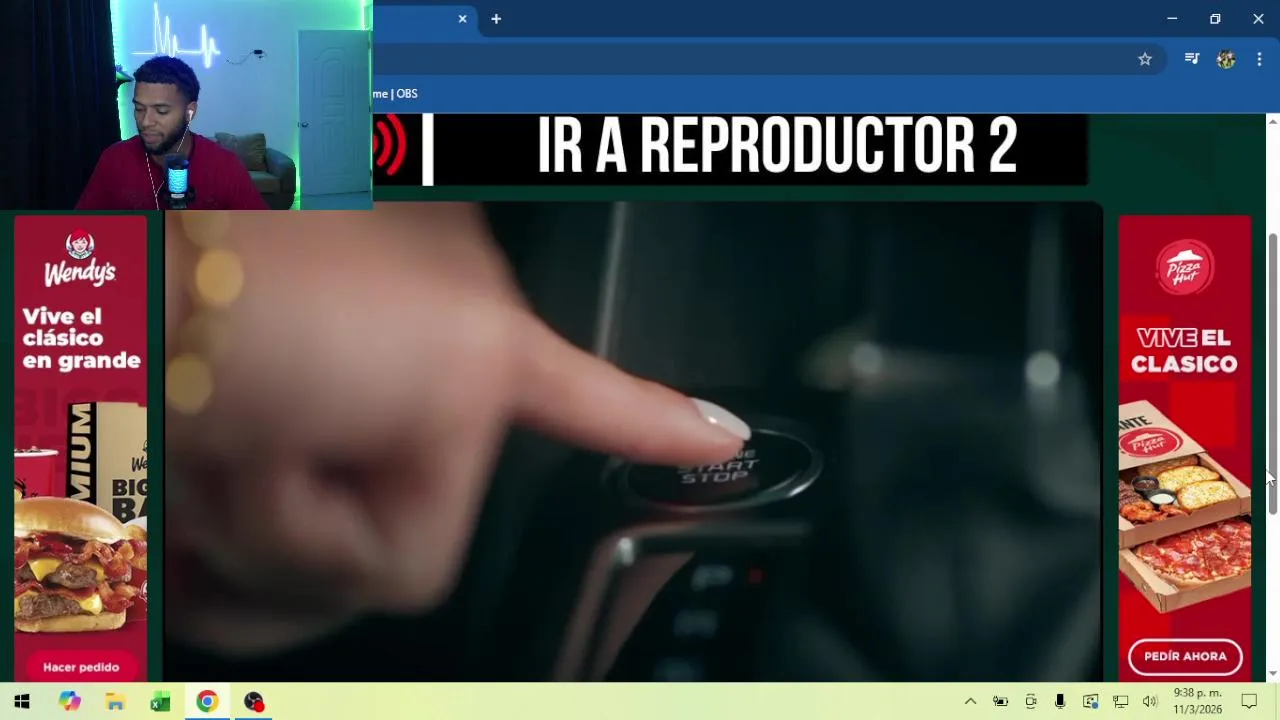Open the Chrome profile avatar
Screen dimensions: 1280x720
[1226, 60]
